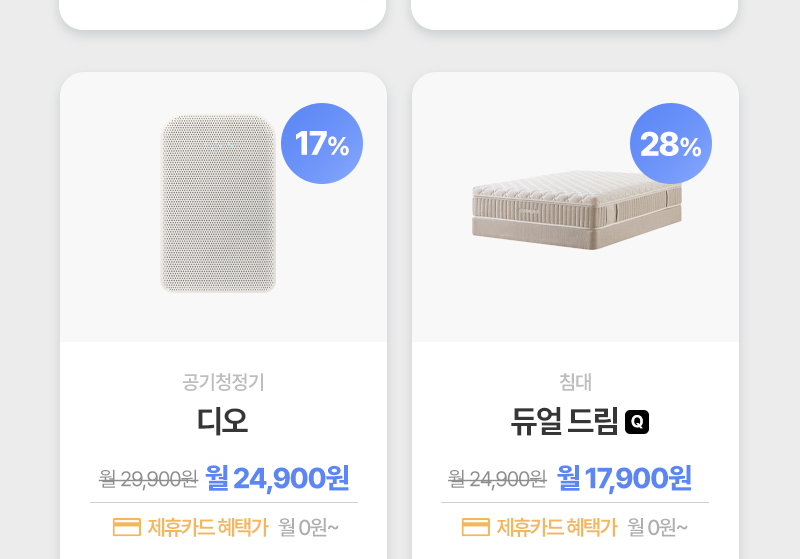This screenshot has height=559, width=800.
Task: Click the crossed-out 월 29,900원 price
Action: (148, 479)
